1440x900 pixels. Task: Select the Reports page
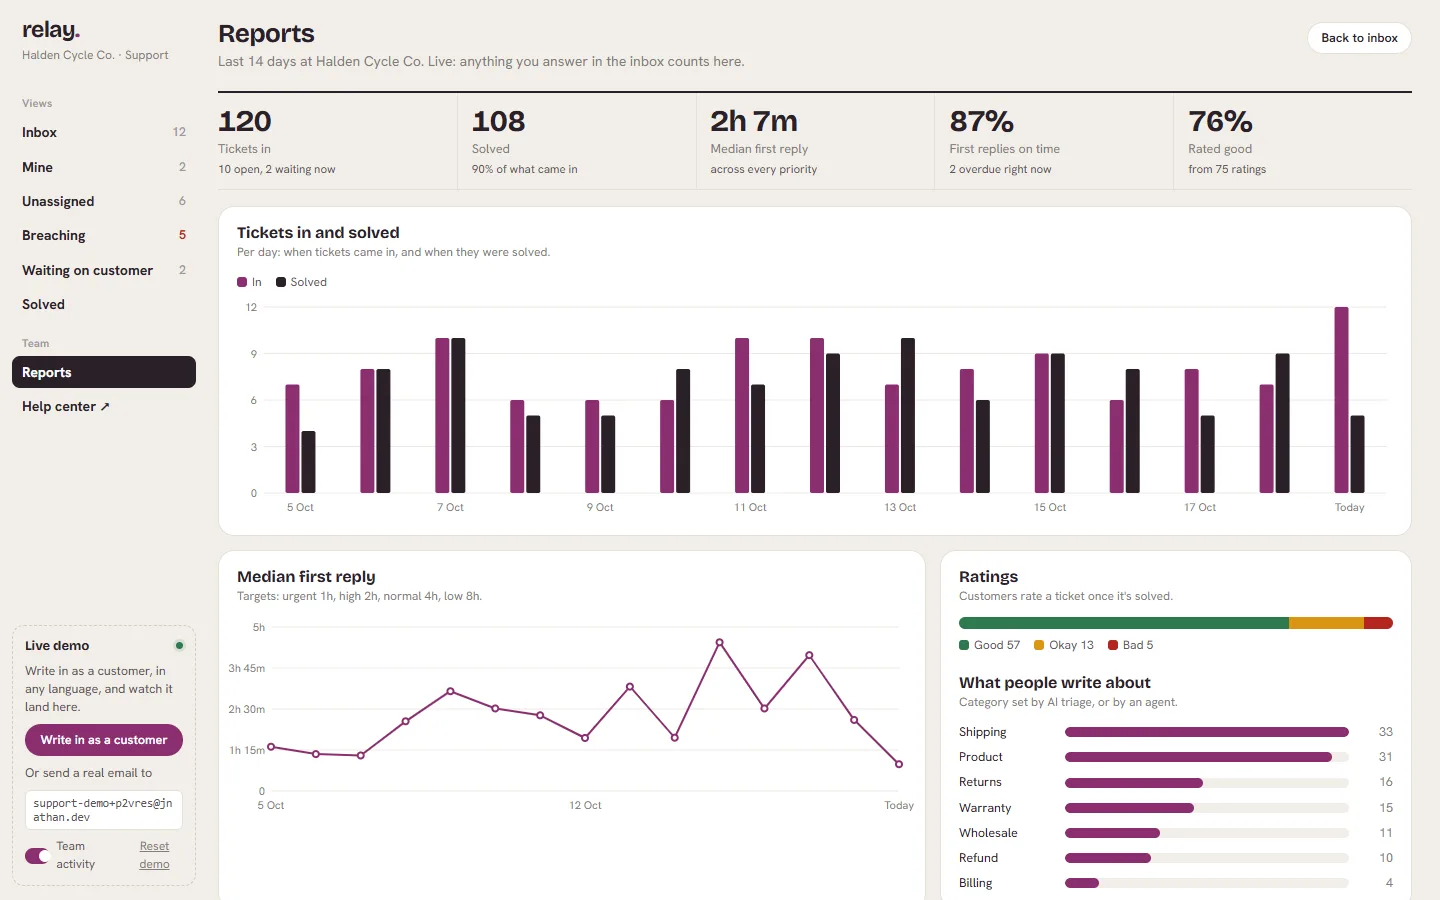coord(104,372)
